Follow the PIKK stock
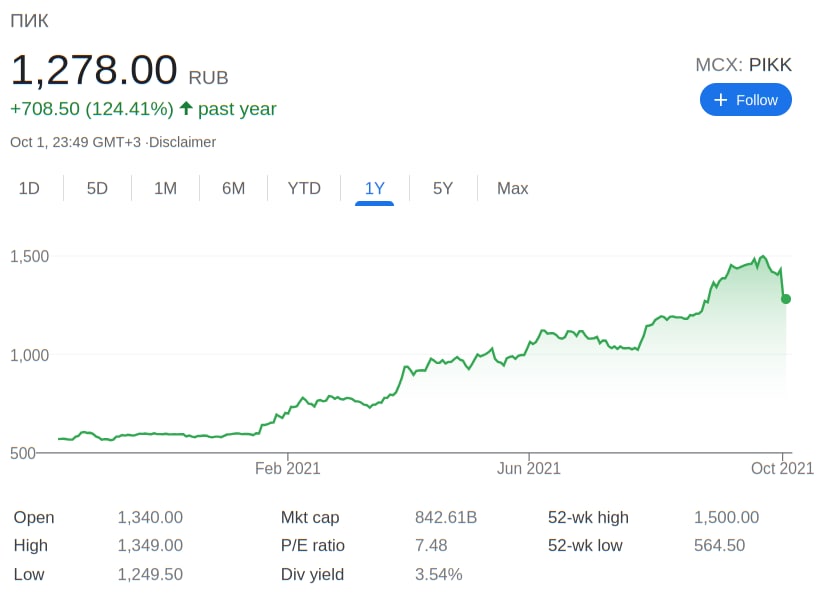Viewport: 827px width, 609px height. coord(746,100)
